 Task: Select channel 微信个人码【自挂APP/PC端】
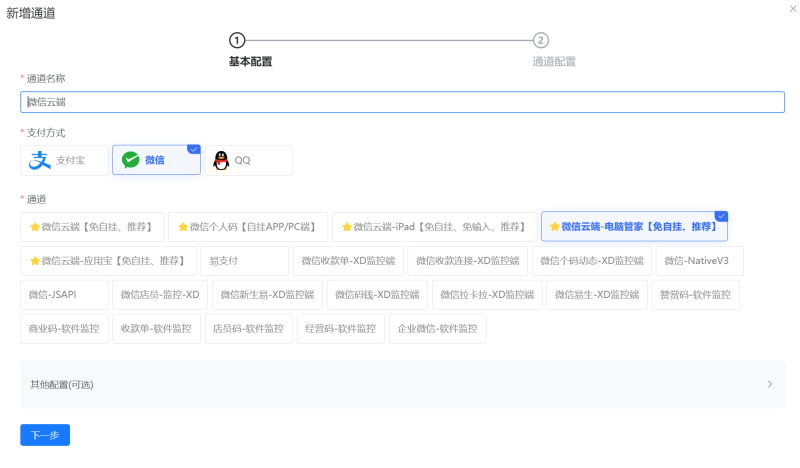click(x=248, y=227)
